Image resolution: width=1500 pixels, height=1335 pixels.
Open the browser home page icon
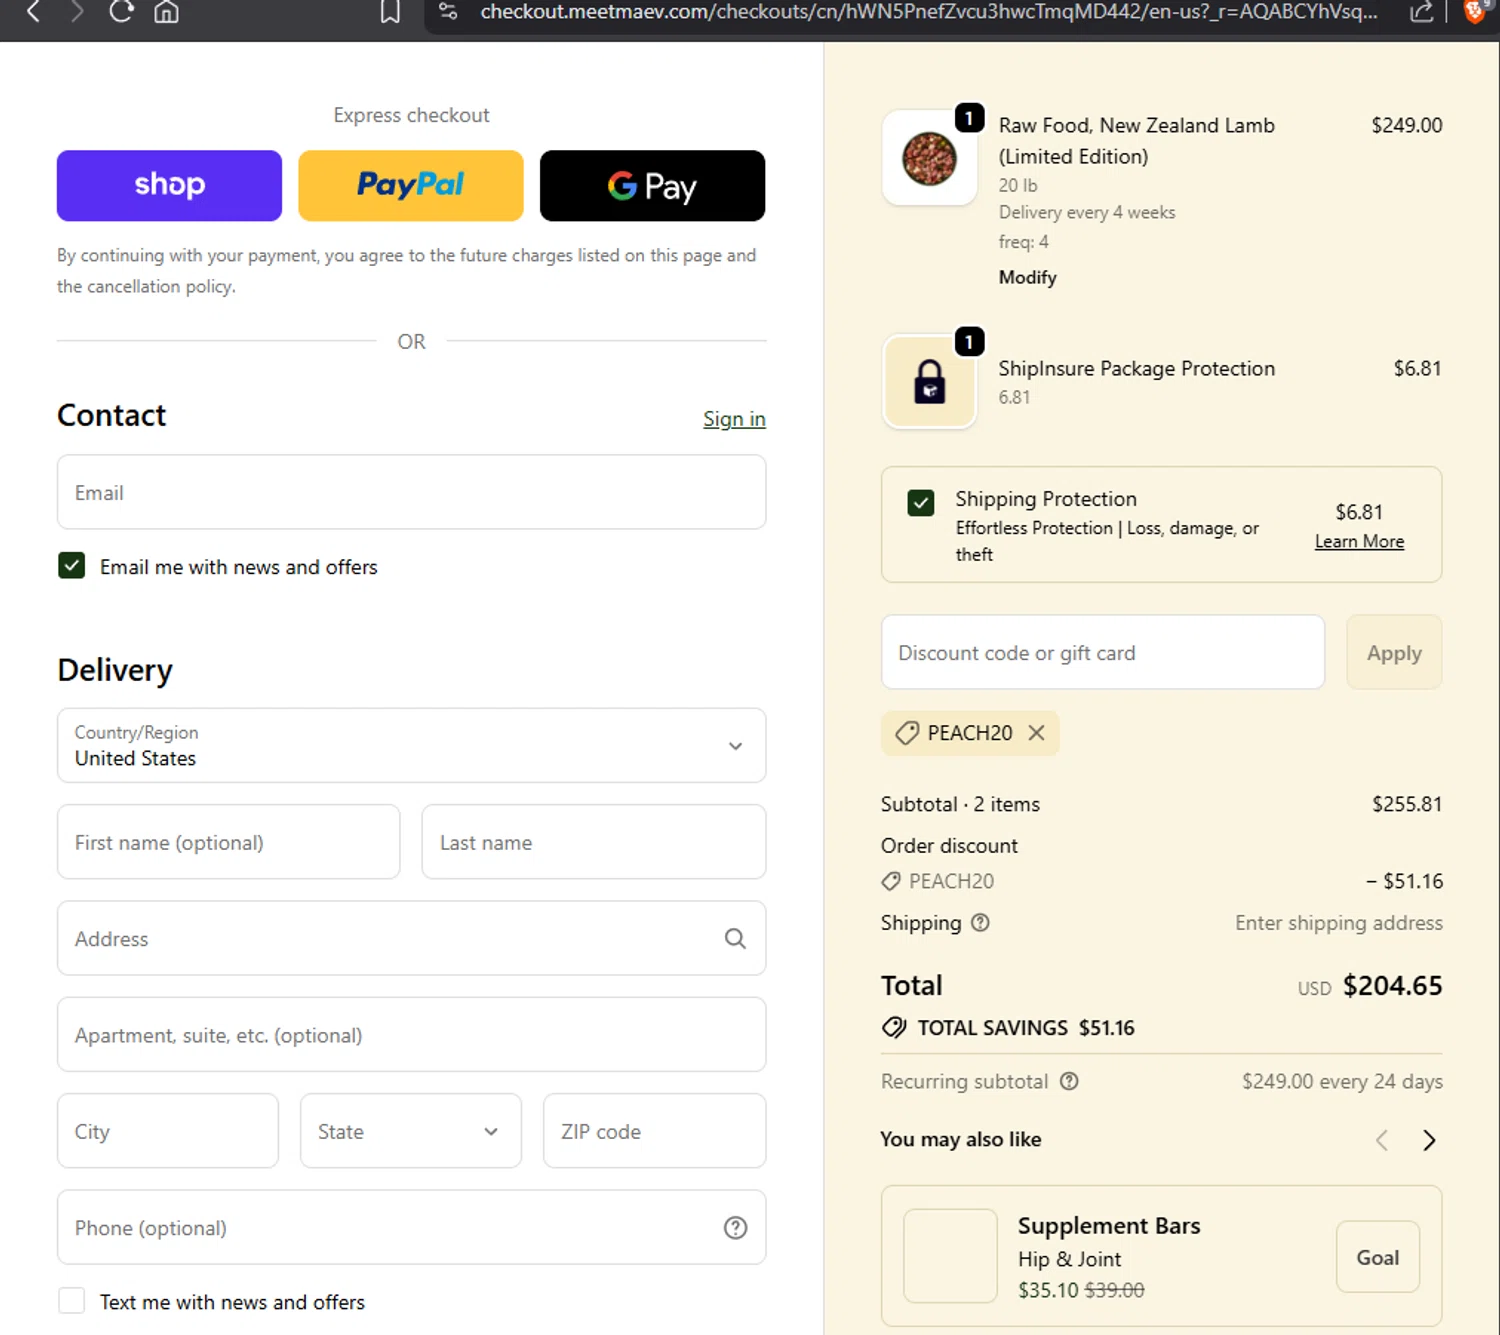click(166, 12)
